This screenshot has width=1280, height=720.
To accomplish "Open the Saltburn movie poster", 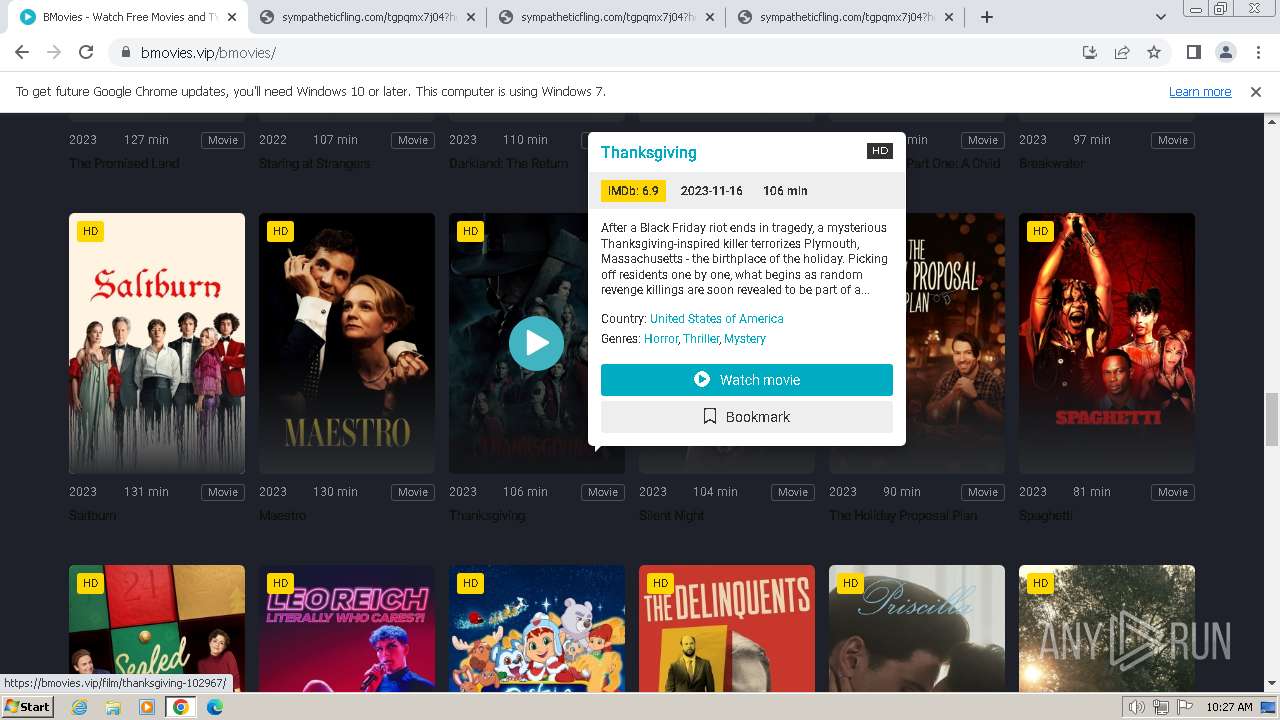I will pos(157,343).
